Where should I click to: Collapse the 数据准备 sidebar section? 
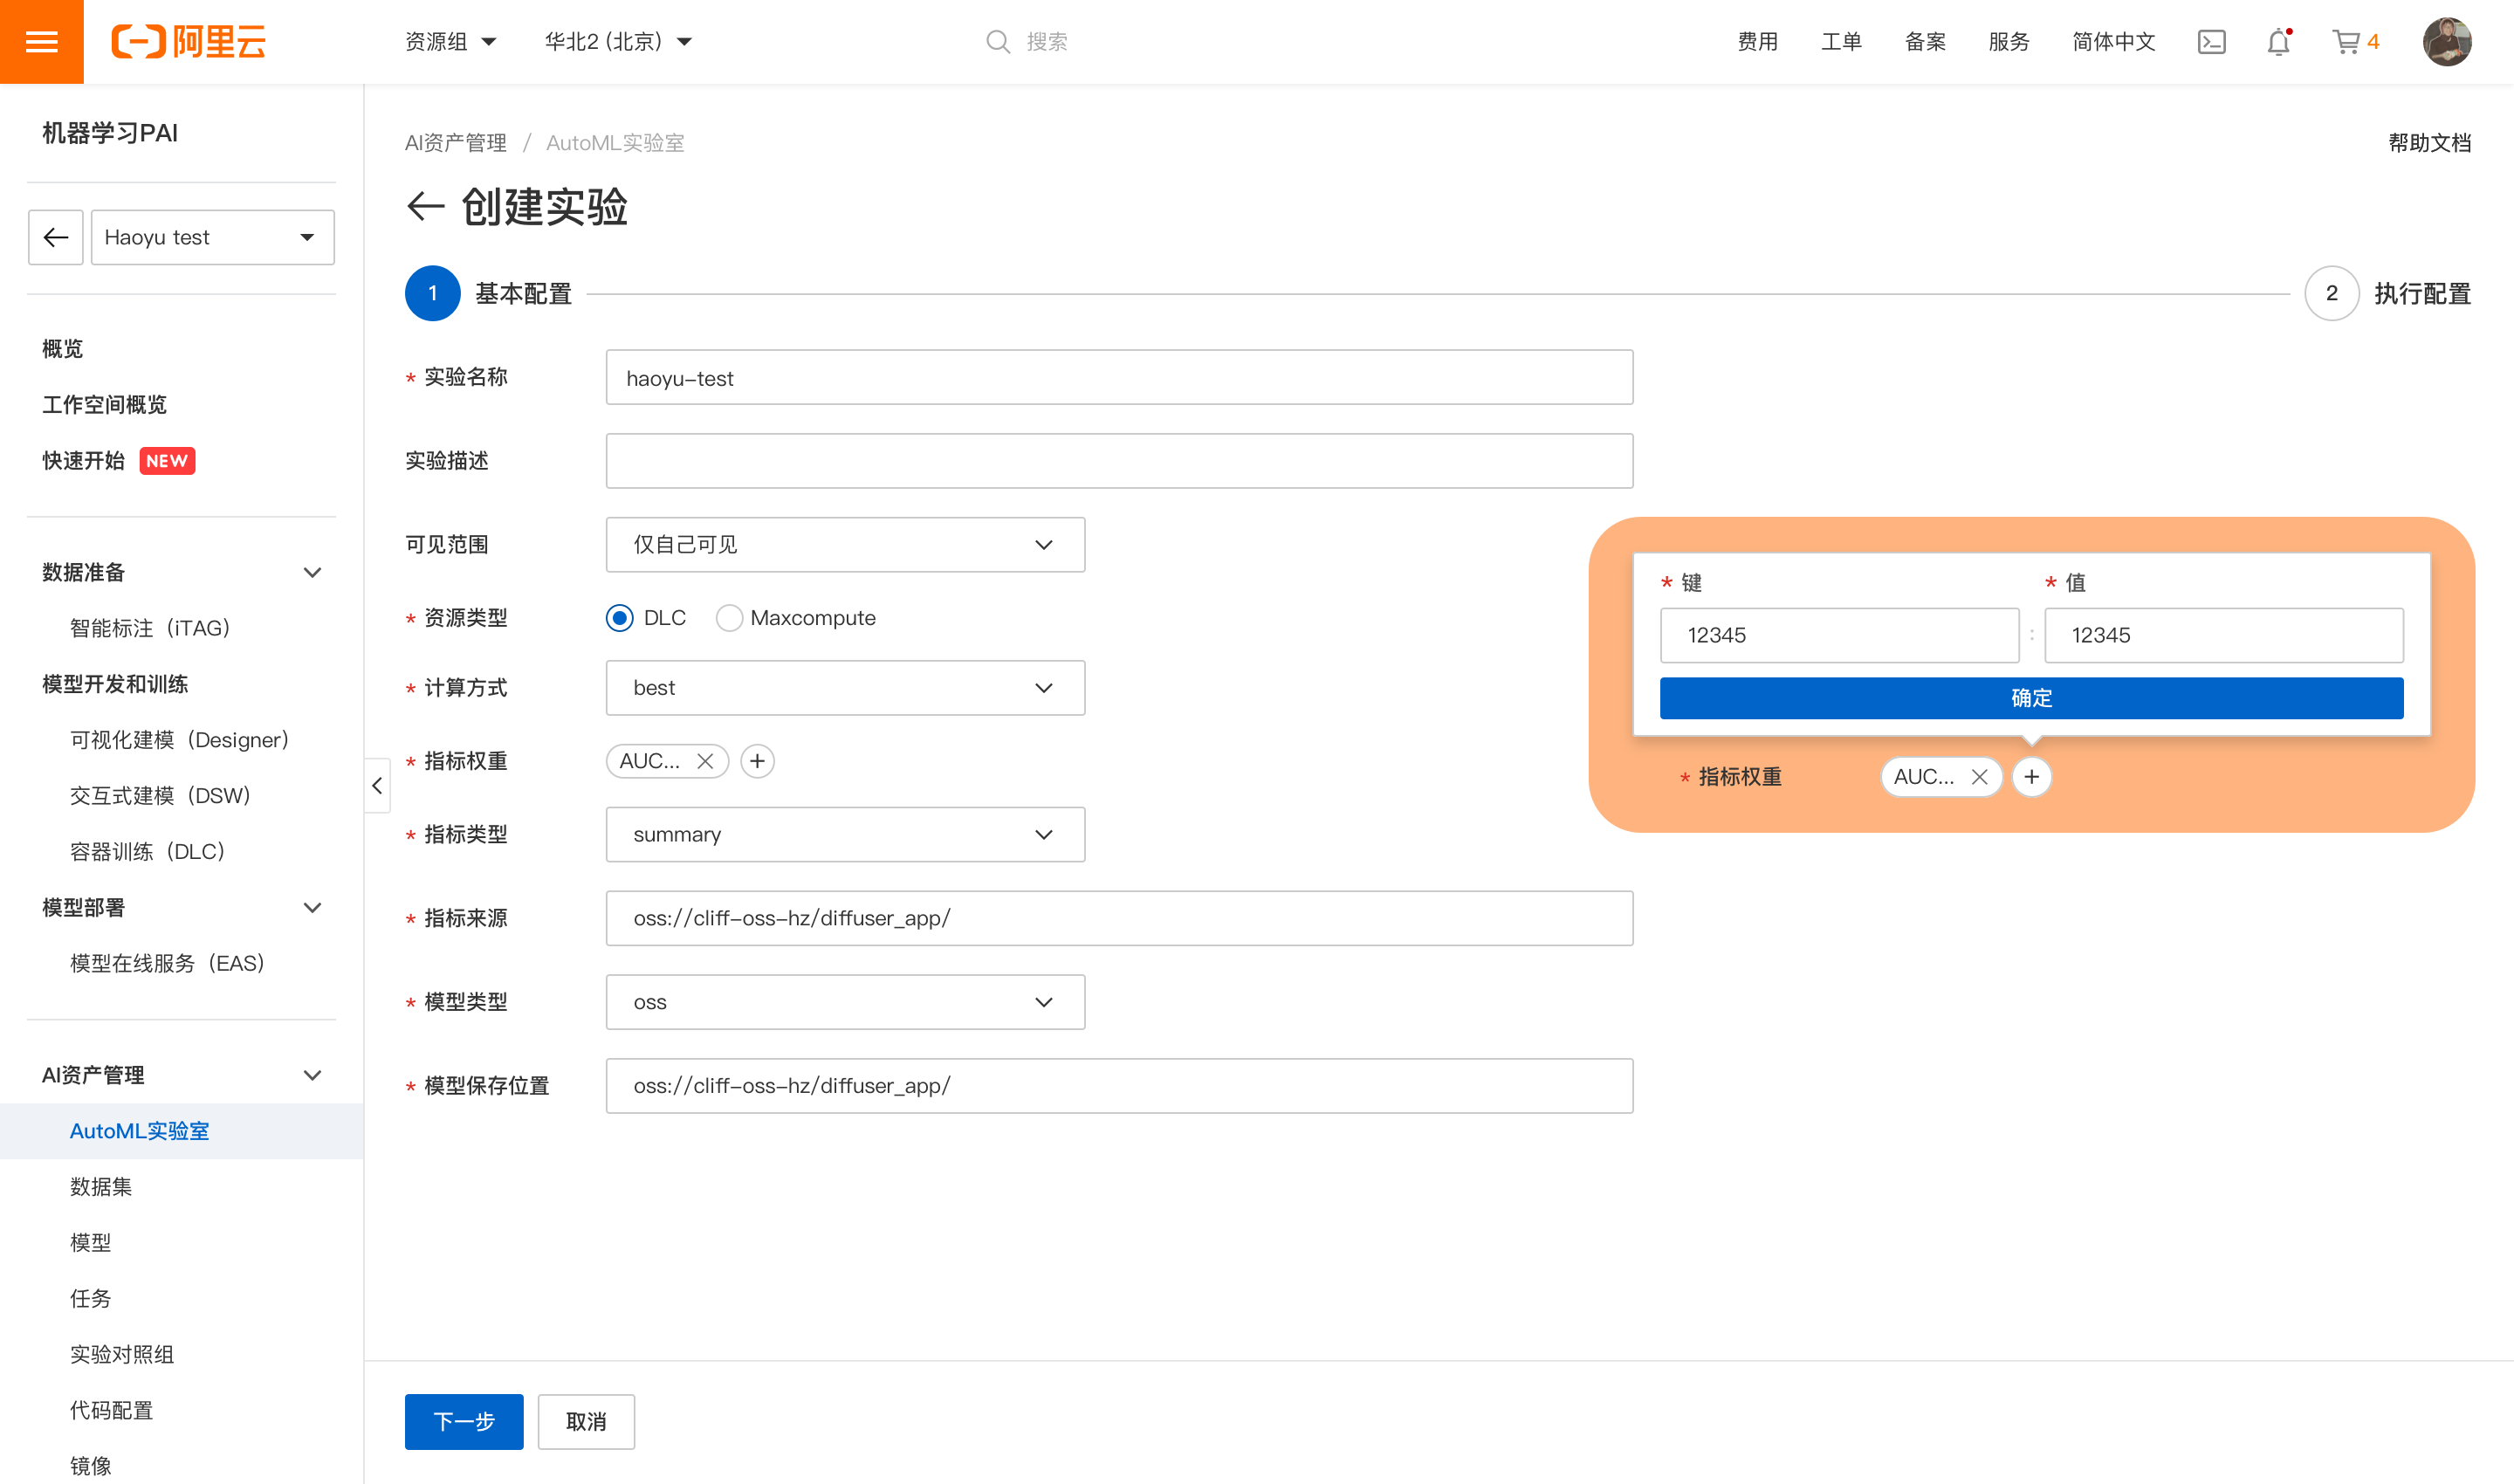point(312,572)
